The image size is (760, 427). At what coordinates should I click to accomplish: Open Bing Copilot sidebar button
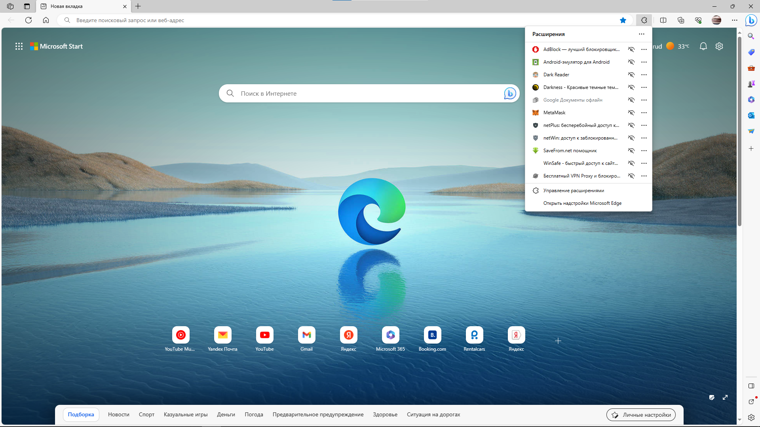tap(751, 20)
